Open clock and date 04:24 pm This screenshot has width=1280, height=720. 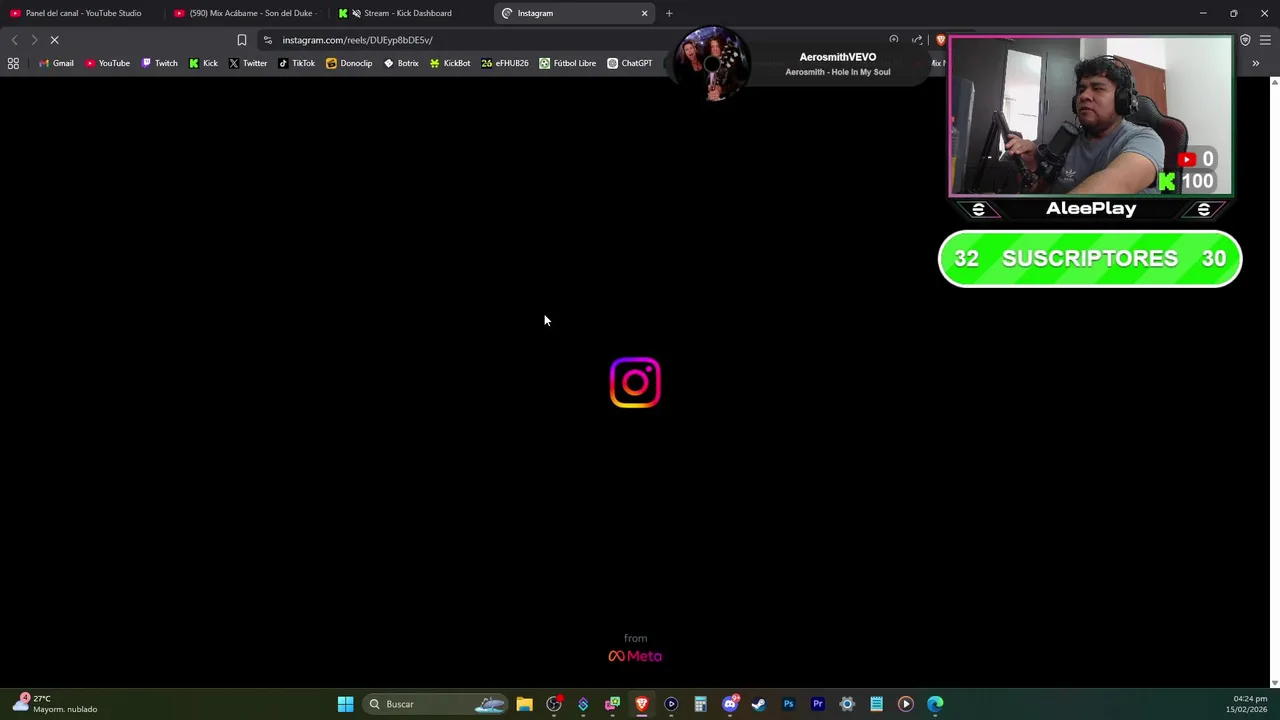[x=1247, y=704]
